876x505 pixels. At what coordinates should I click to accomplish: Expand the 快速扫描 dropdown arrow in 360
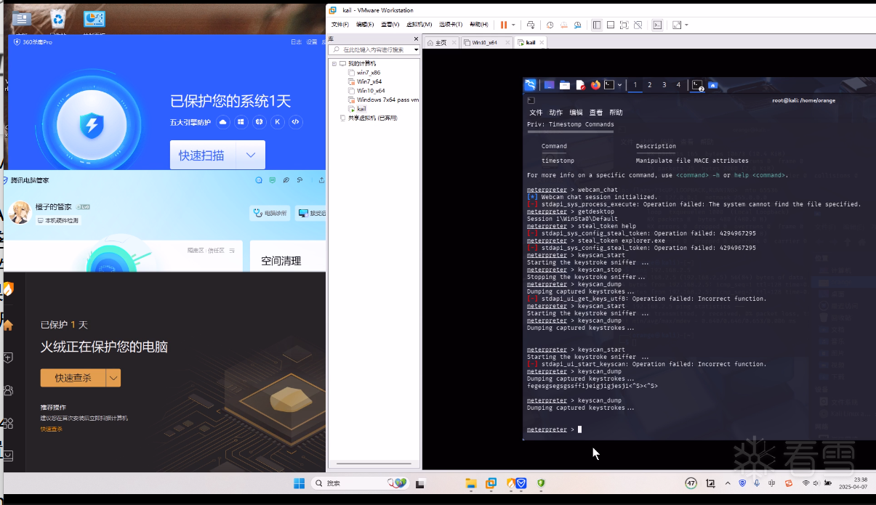[251, 155]
